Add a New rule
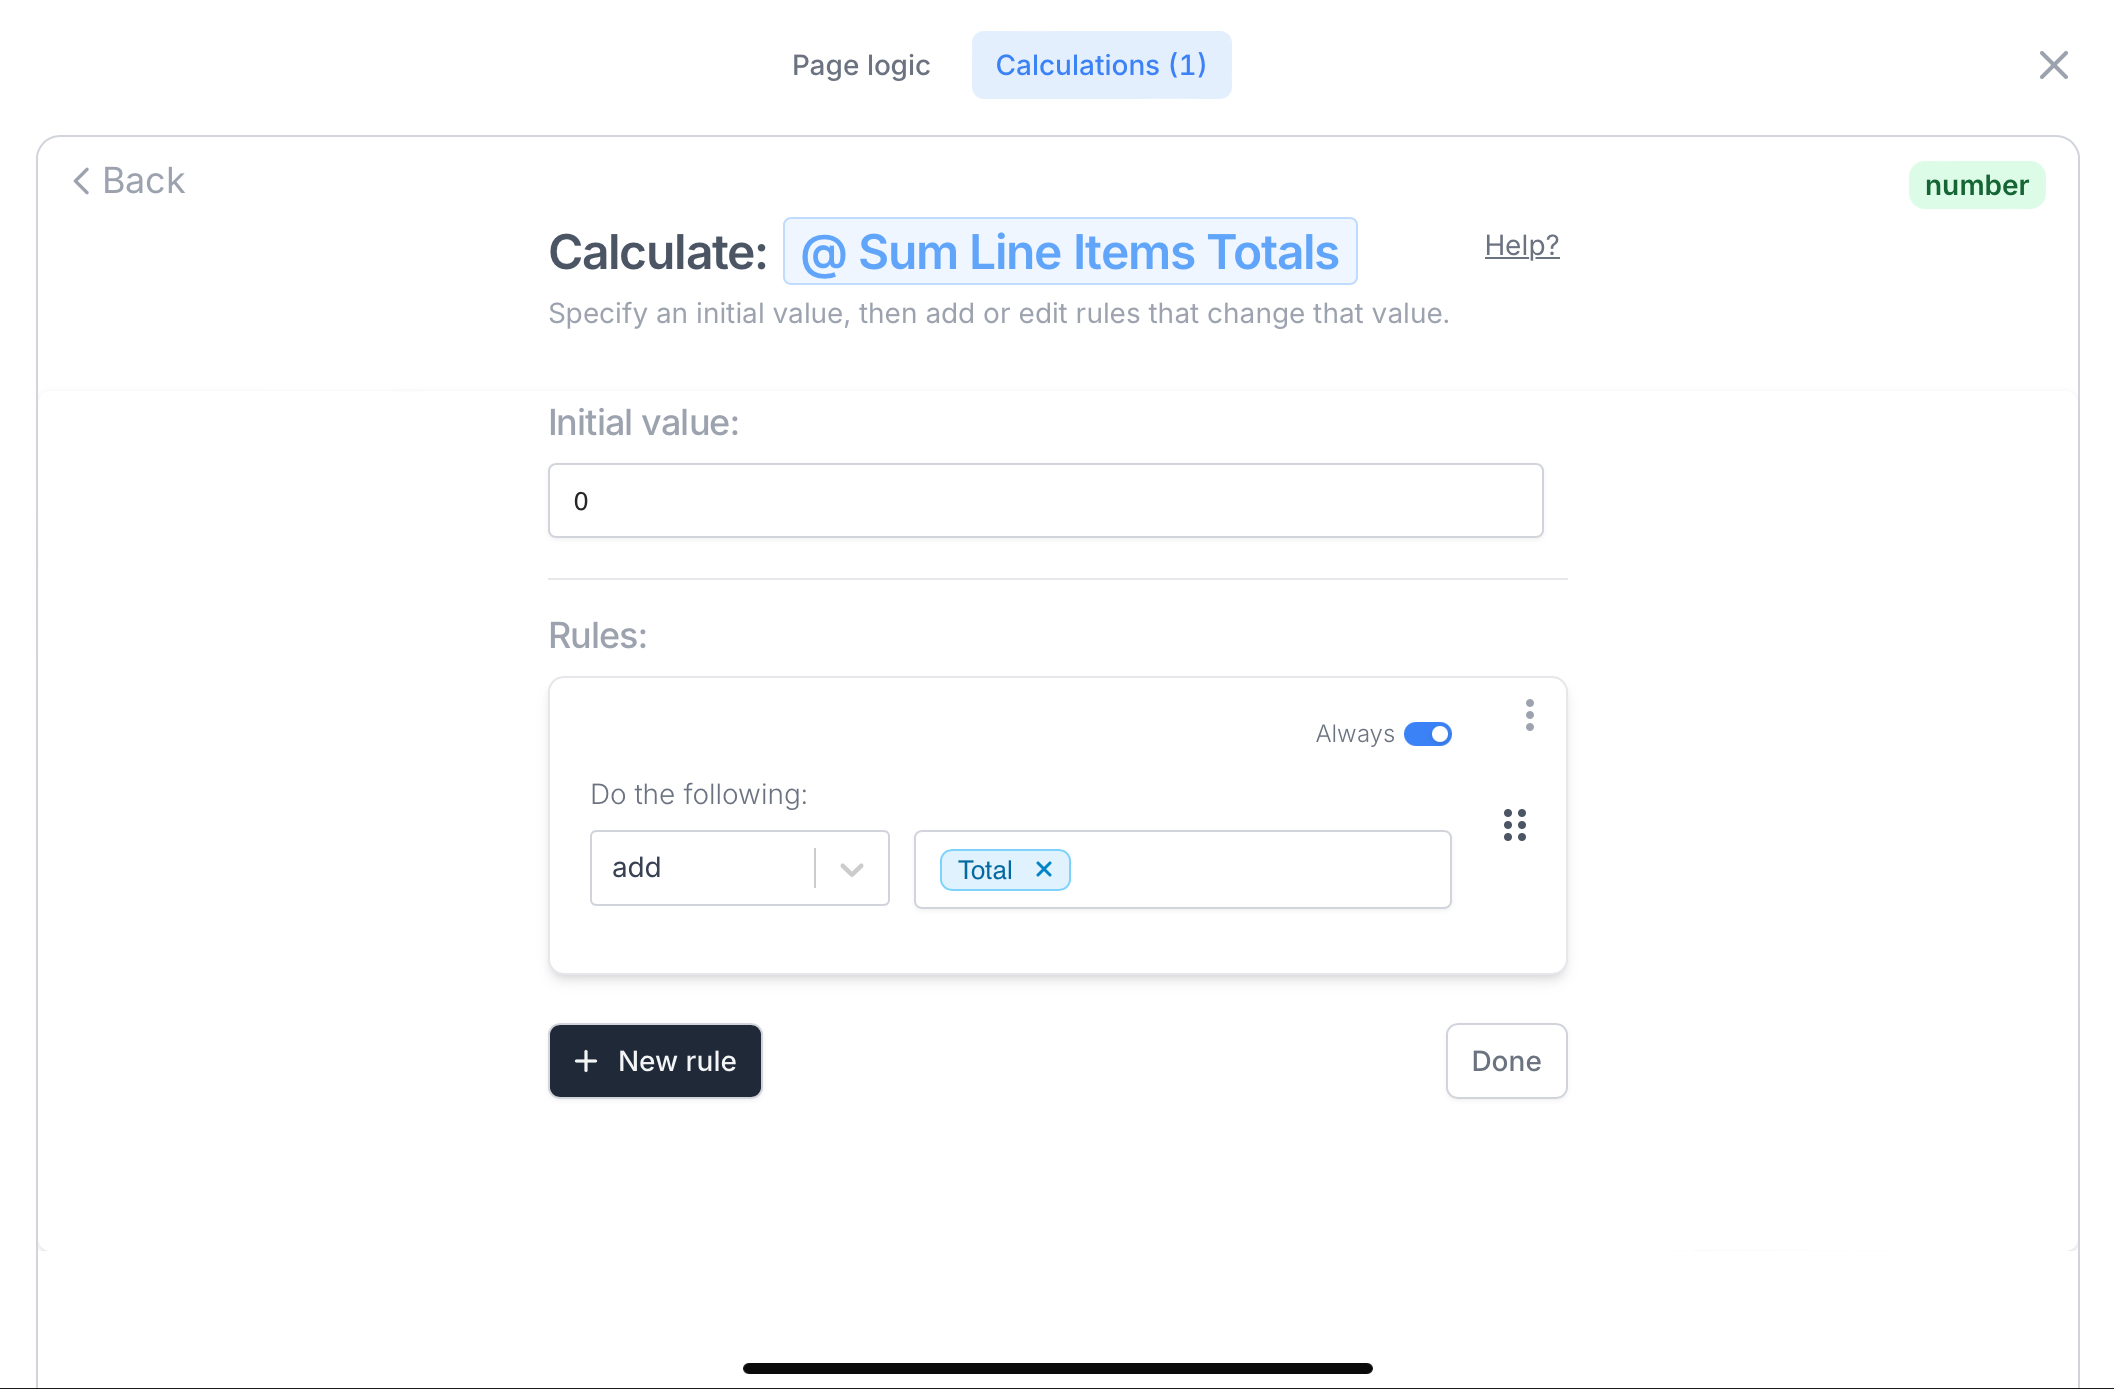Viewport: 2114px width, 1389px height. [655, 1061]
